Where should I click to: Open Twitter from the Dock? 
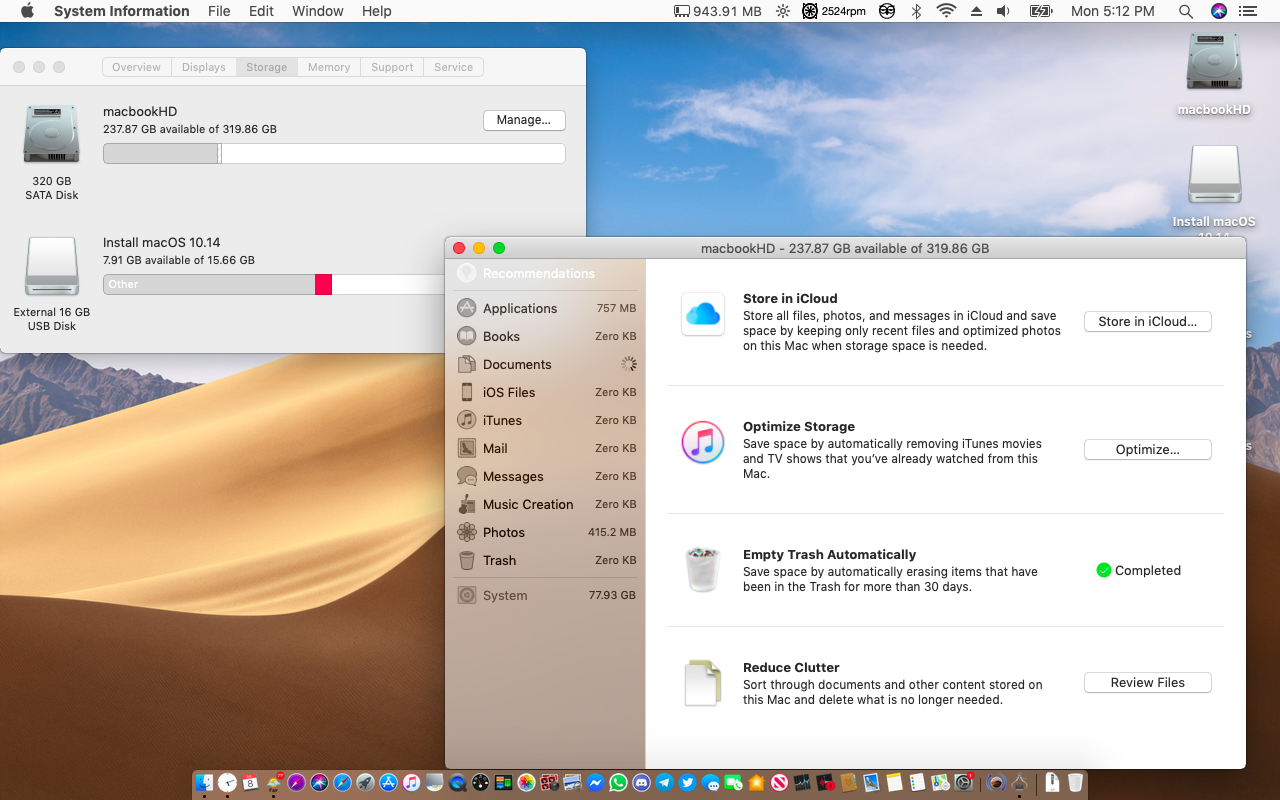click(x=688, y=783)
